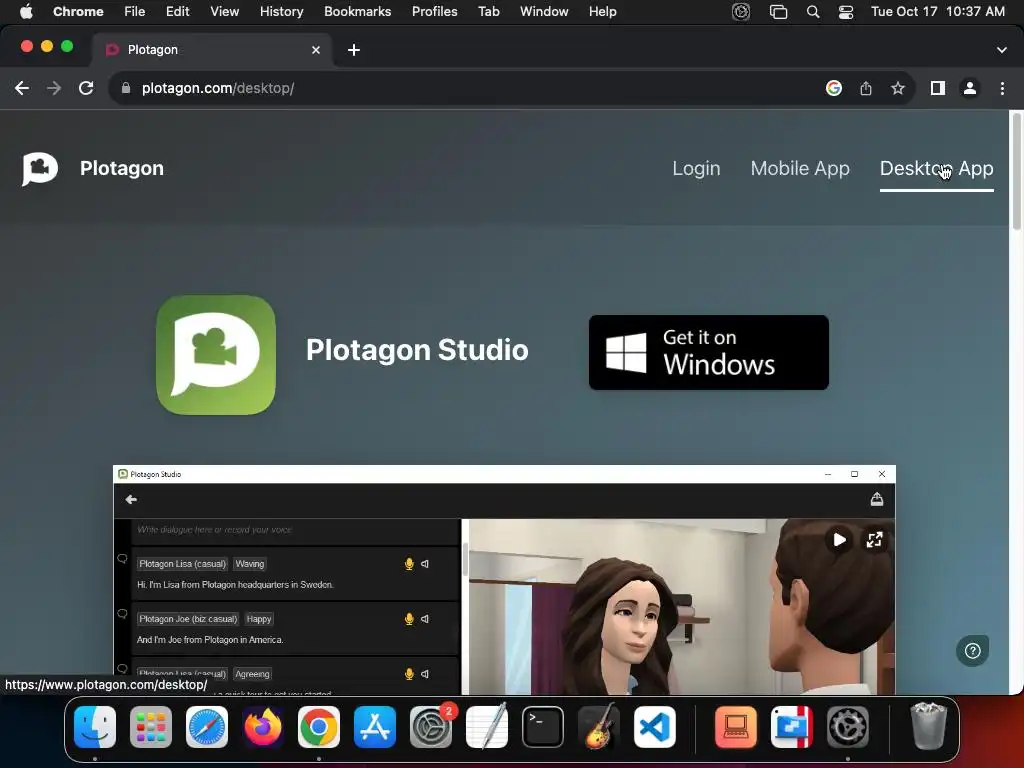Click the browser forward arrow
The height and width of the screenshot is (768, 1024).
click(54, 88)
